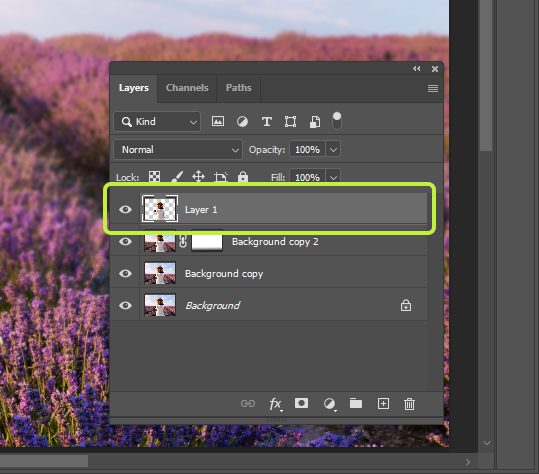Switch to the Layers tab
The height and width of the screenshot is (474, 539).
pyautogui.click(x=134, y=88)
